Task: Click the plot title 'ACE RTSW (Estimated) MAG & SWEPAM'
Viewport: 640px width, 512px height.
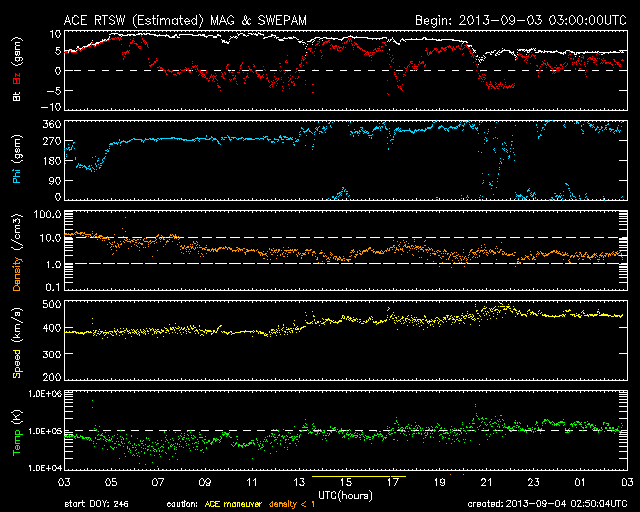Action: pyautogui.click(x=185, y=20)
